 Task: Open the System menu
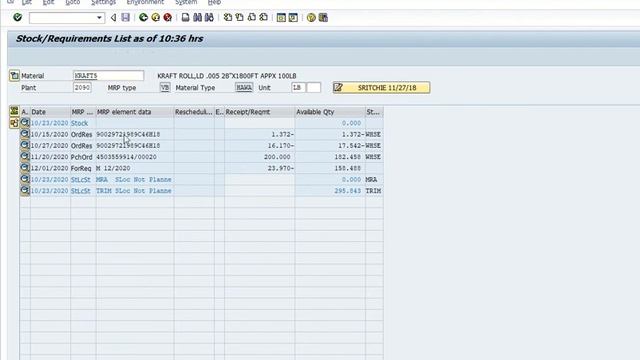click(x=186, y=2)
